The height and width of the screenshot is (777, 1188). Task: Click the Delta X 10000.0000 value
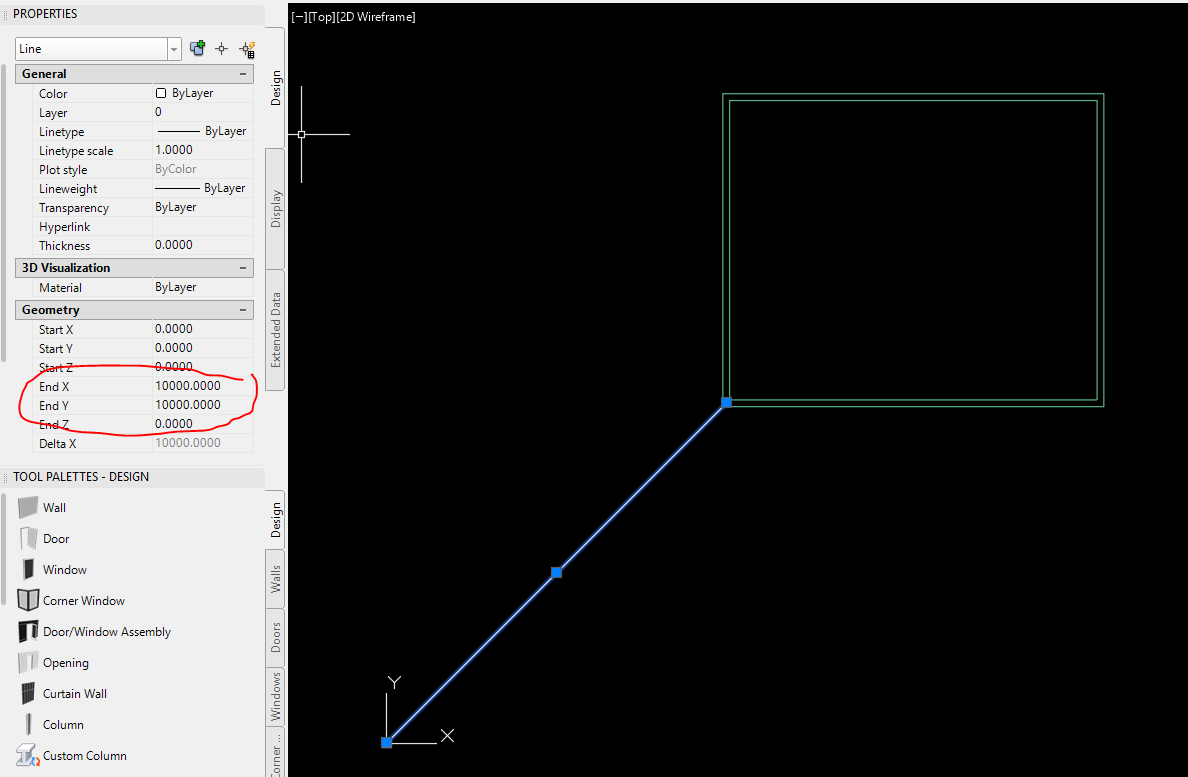[202, 442]
